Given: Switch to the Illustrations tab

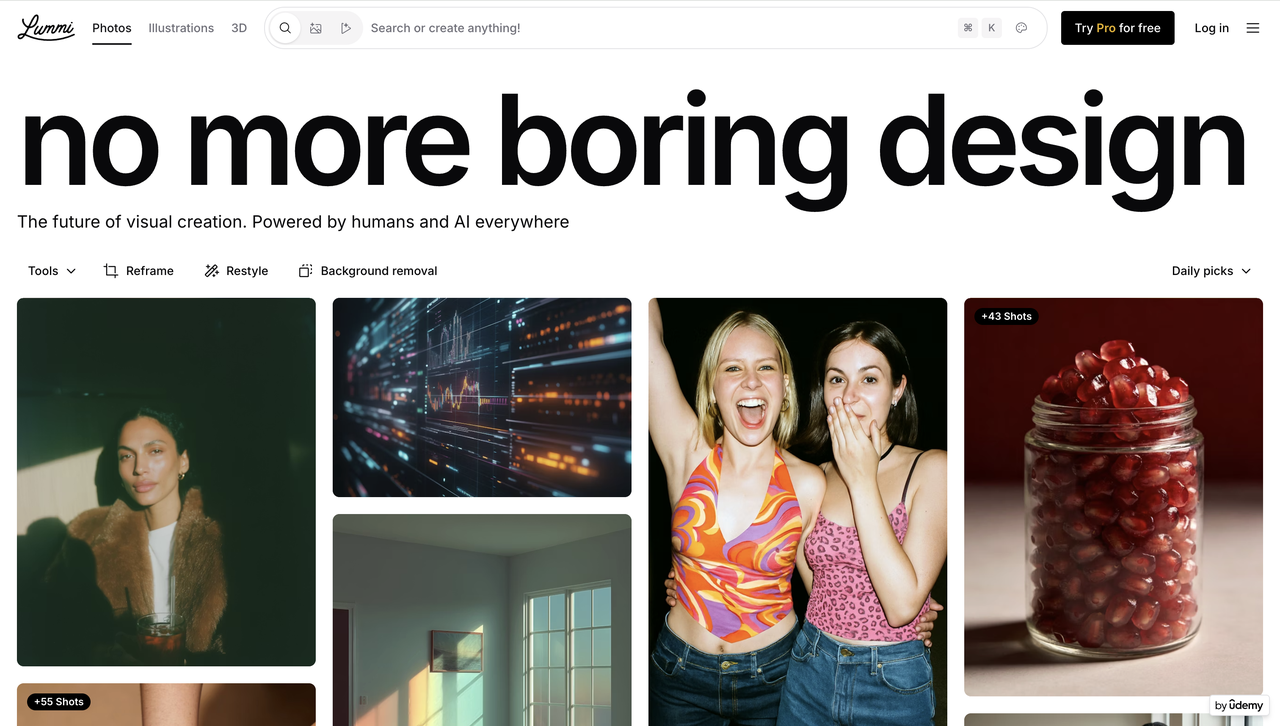Looking at the screenshot, I should pyautogui.click(x=181, y=28).
